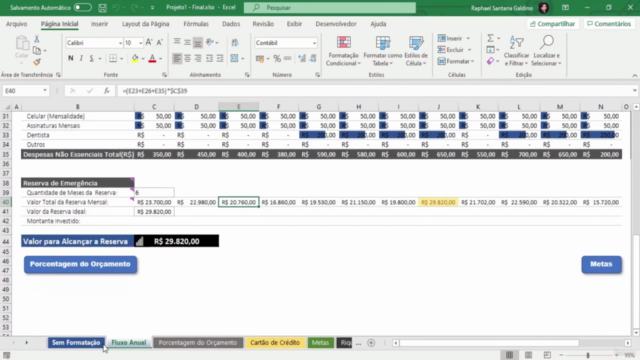Click the Increase Decimal icon
This screenshot has width=640, height=360.
tap(302, 59)
